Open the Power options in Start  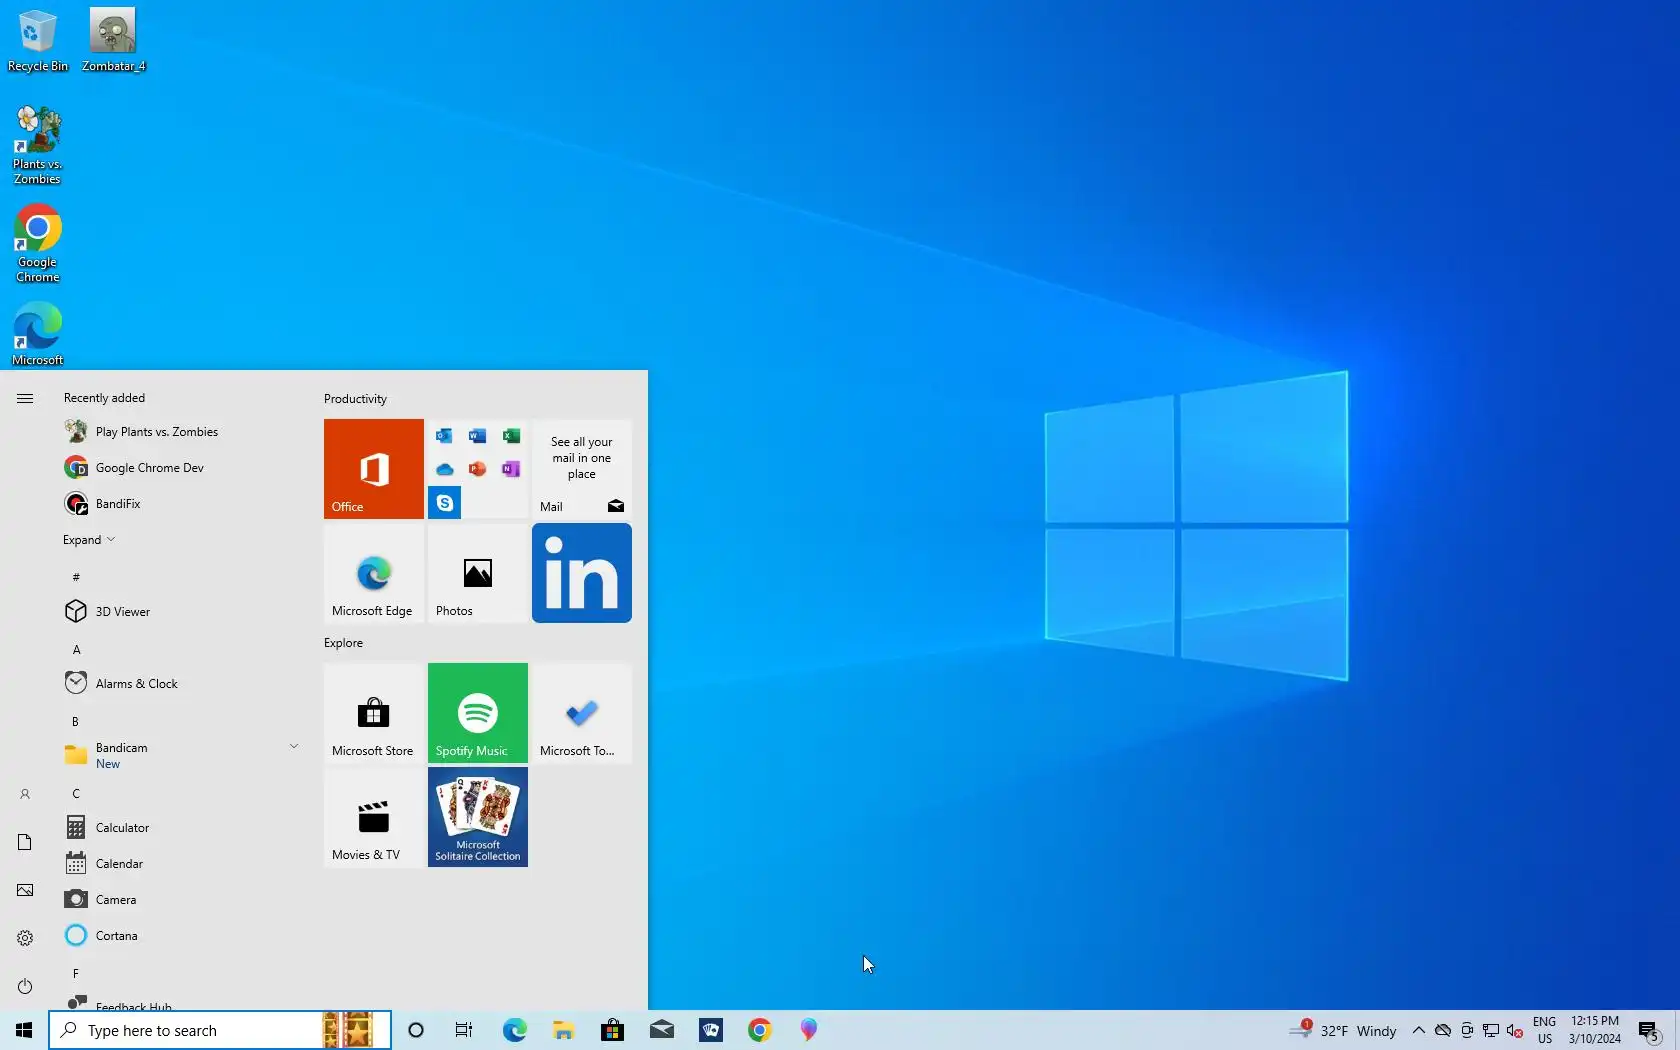(x=25, y=986)
